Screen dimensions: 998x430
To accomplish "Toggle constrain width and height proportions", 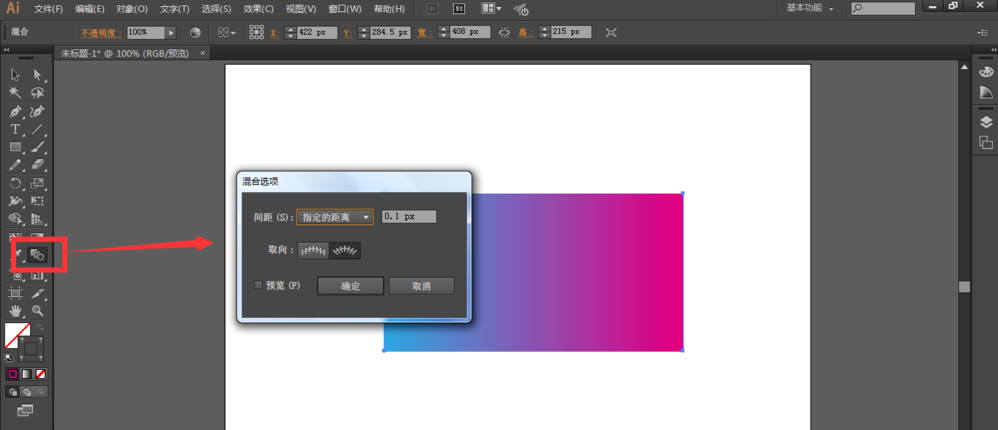I will coord(505,32).
